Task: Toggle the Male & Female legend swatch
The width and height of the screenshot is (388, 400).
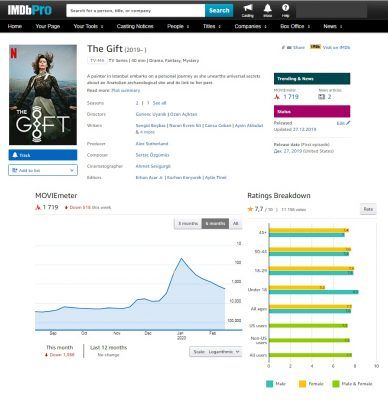Action: point(336,384)
